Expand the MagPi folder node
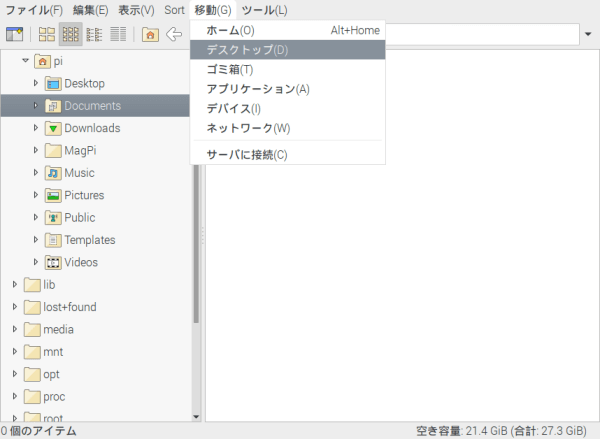Screen dimensions: 600x439 [36, 150]
